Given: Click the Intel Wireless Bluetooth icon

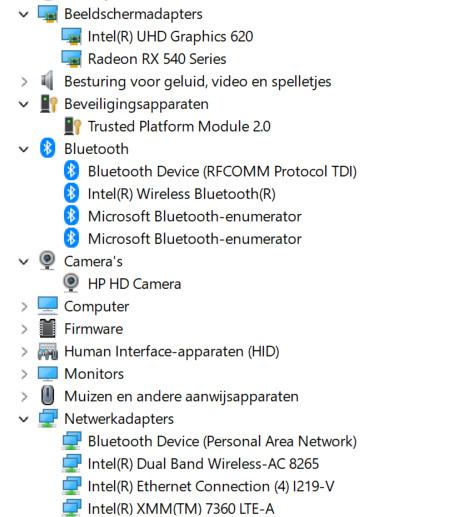Looking at the screenshot, I should [71, 194].
